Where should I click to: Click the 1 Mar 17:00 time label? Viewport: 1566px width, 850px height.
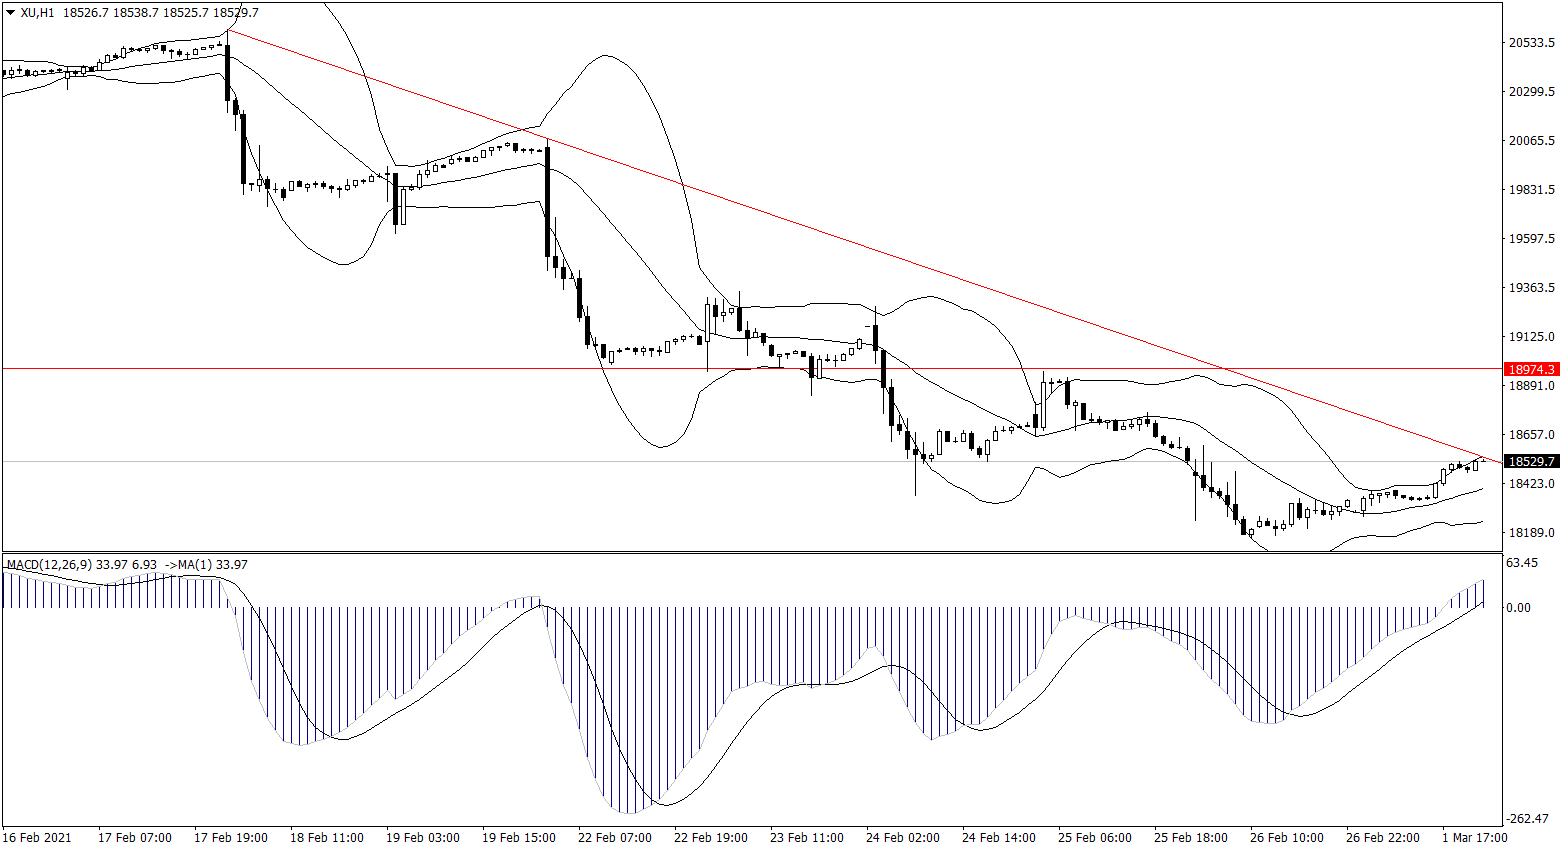[1474, 838]
